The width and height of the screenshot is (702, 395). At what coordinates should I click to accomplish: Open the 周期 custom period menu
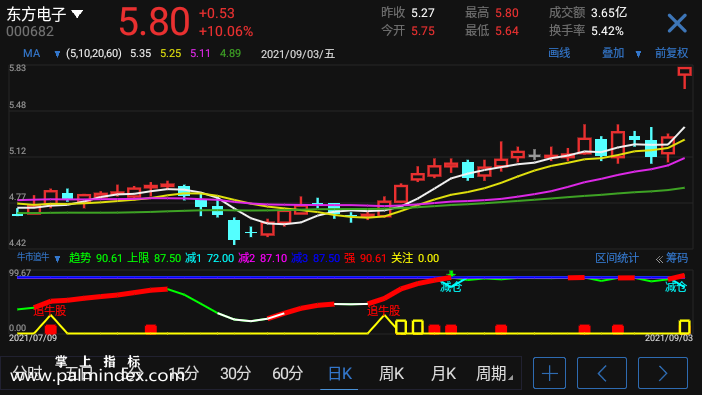(493, 374)
